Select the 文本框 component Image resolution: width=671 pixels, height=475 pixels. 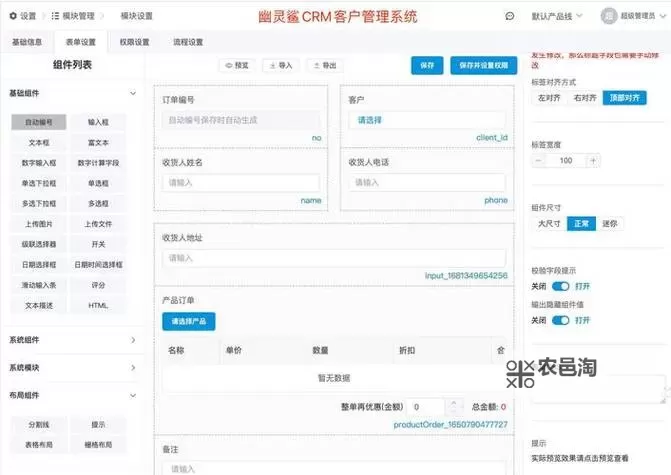pyautogui.click(x=39, y=142)
